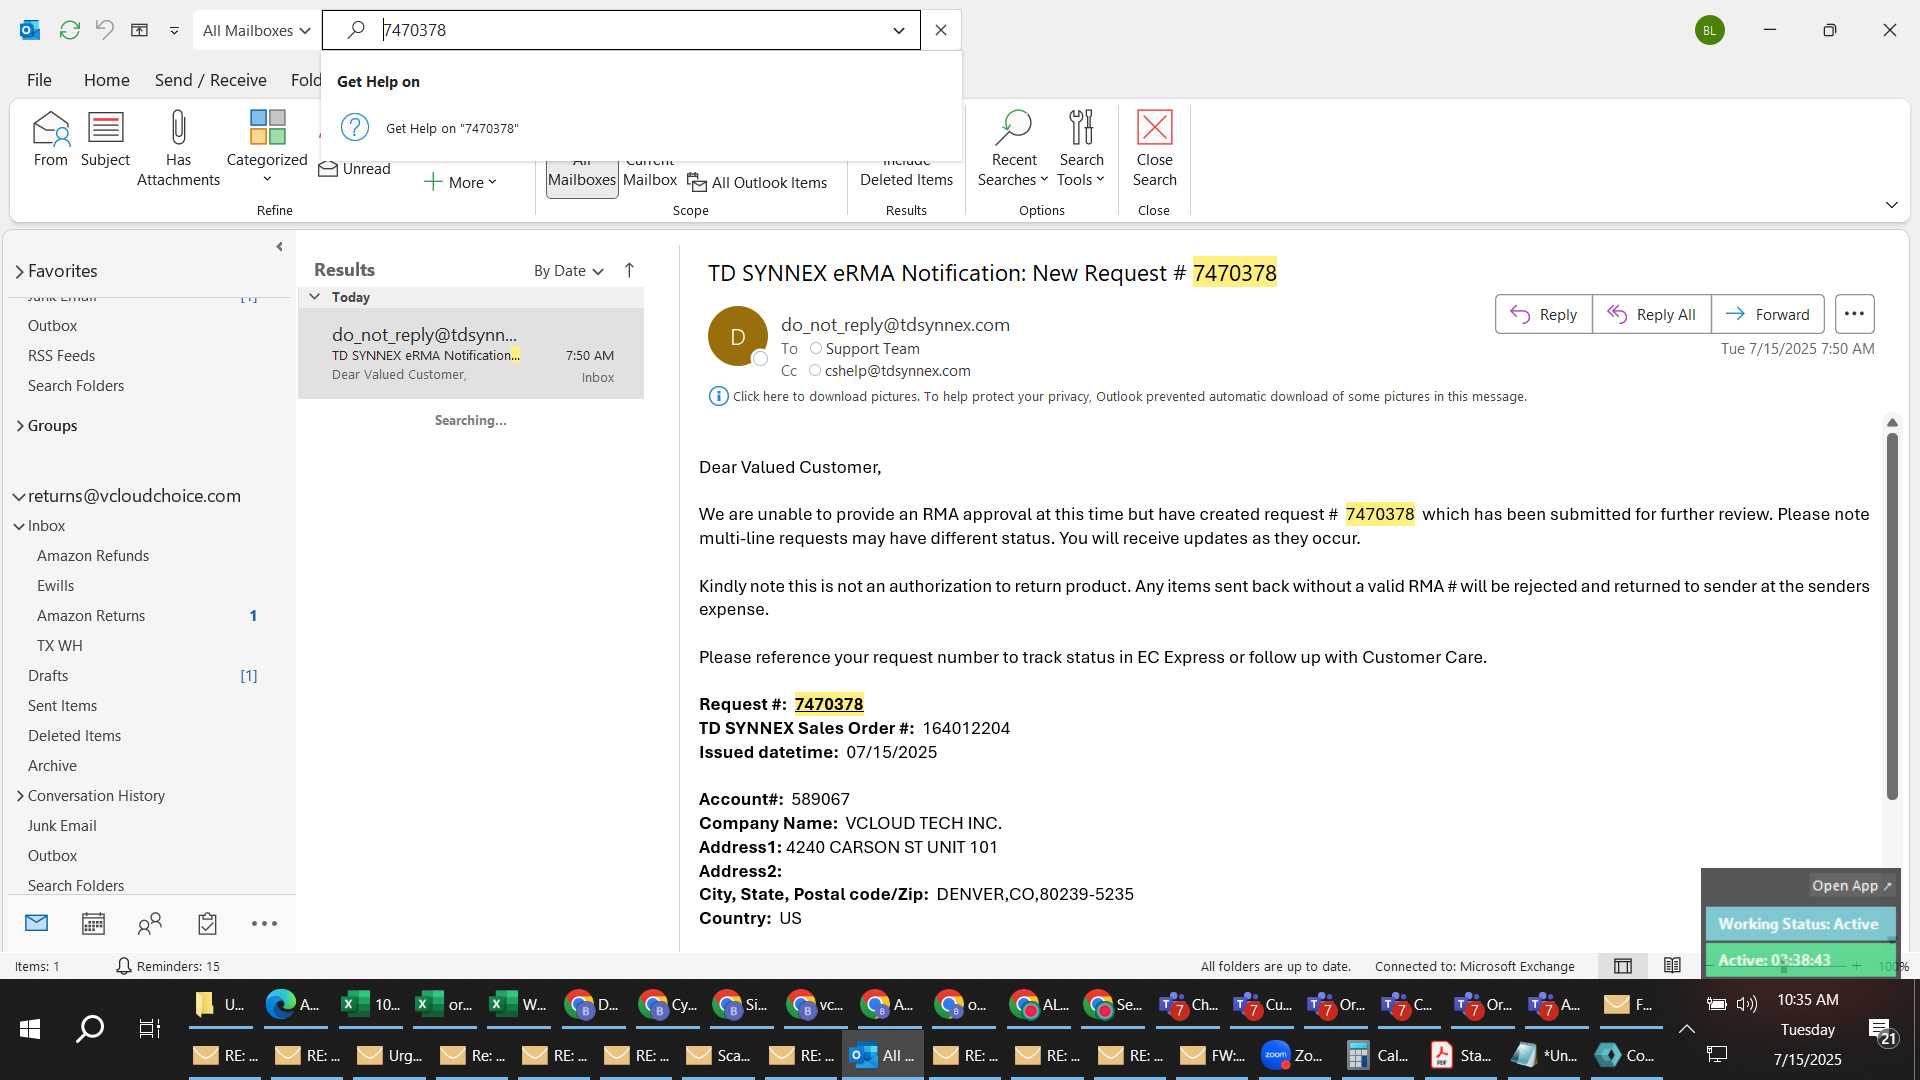Open Task View on taskbar
Image resolution: width=1920 pixels, height=1080 pixels.
(x=150, y=1028)
